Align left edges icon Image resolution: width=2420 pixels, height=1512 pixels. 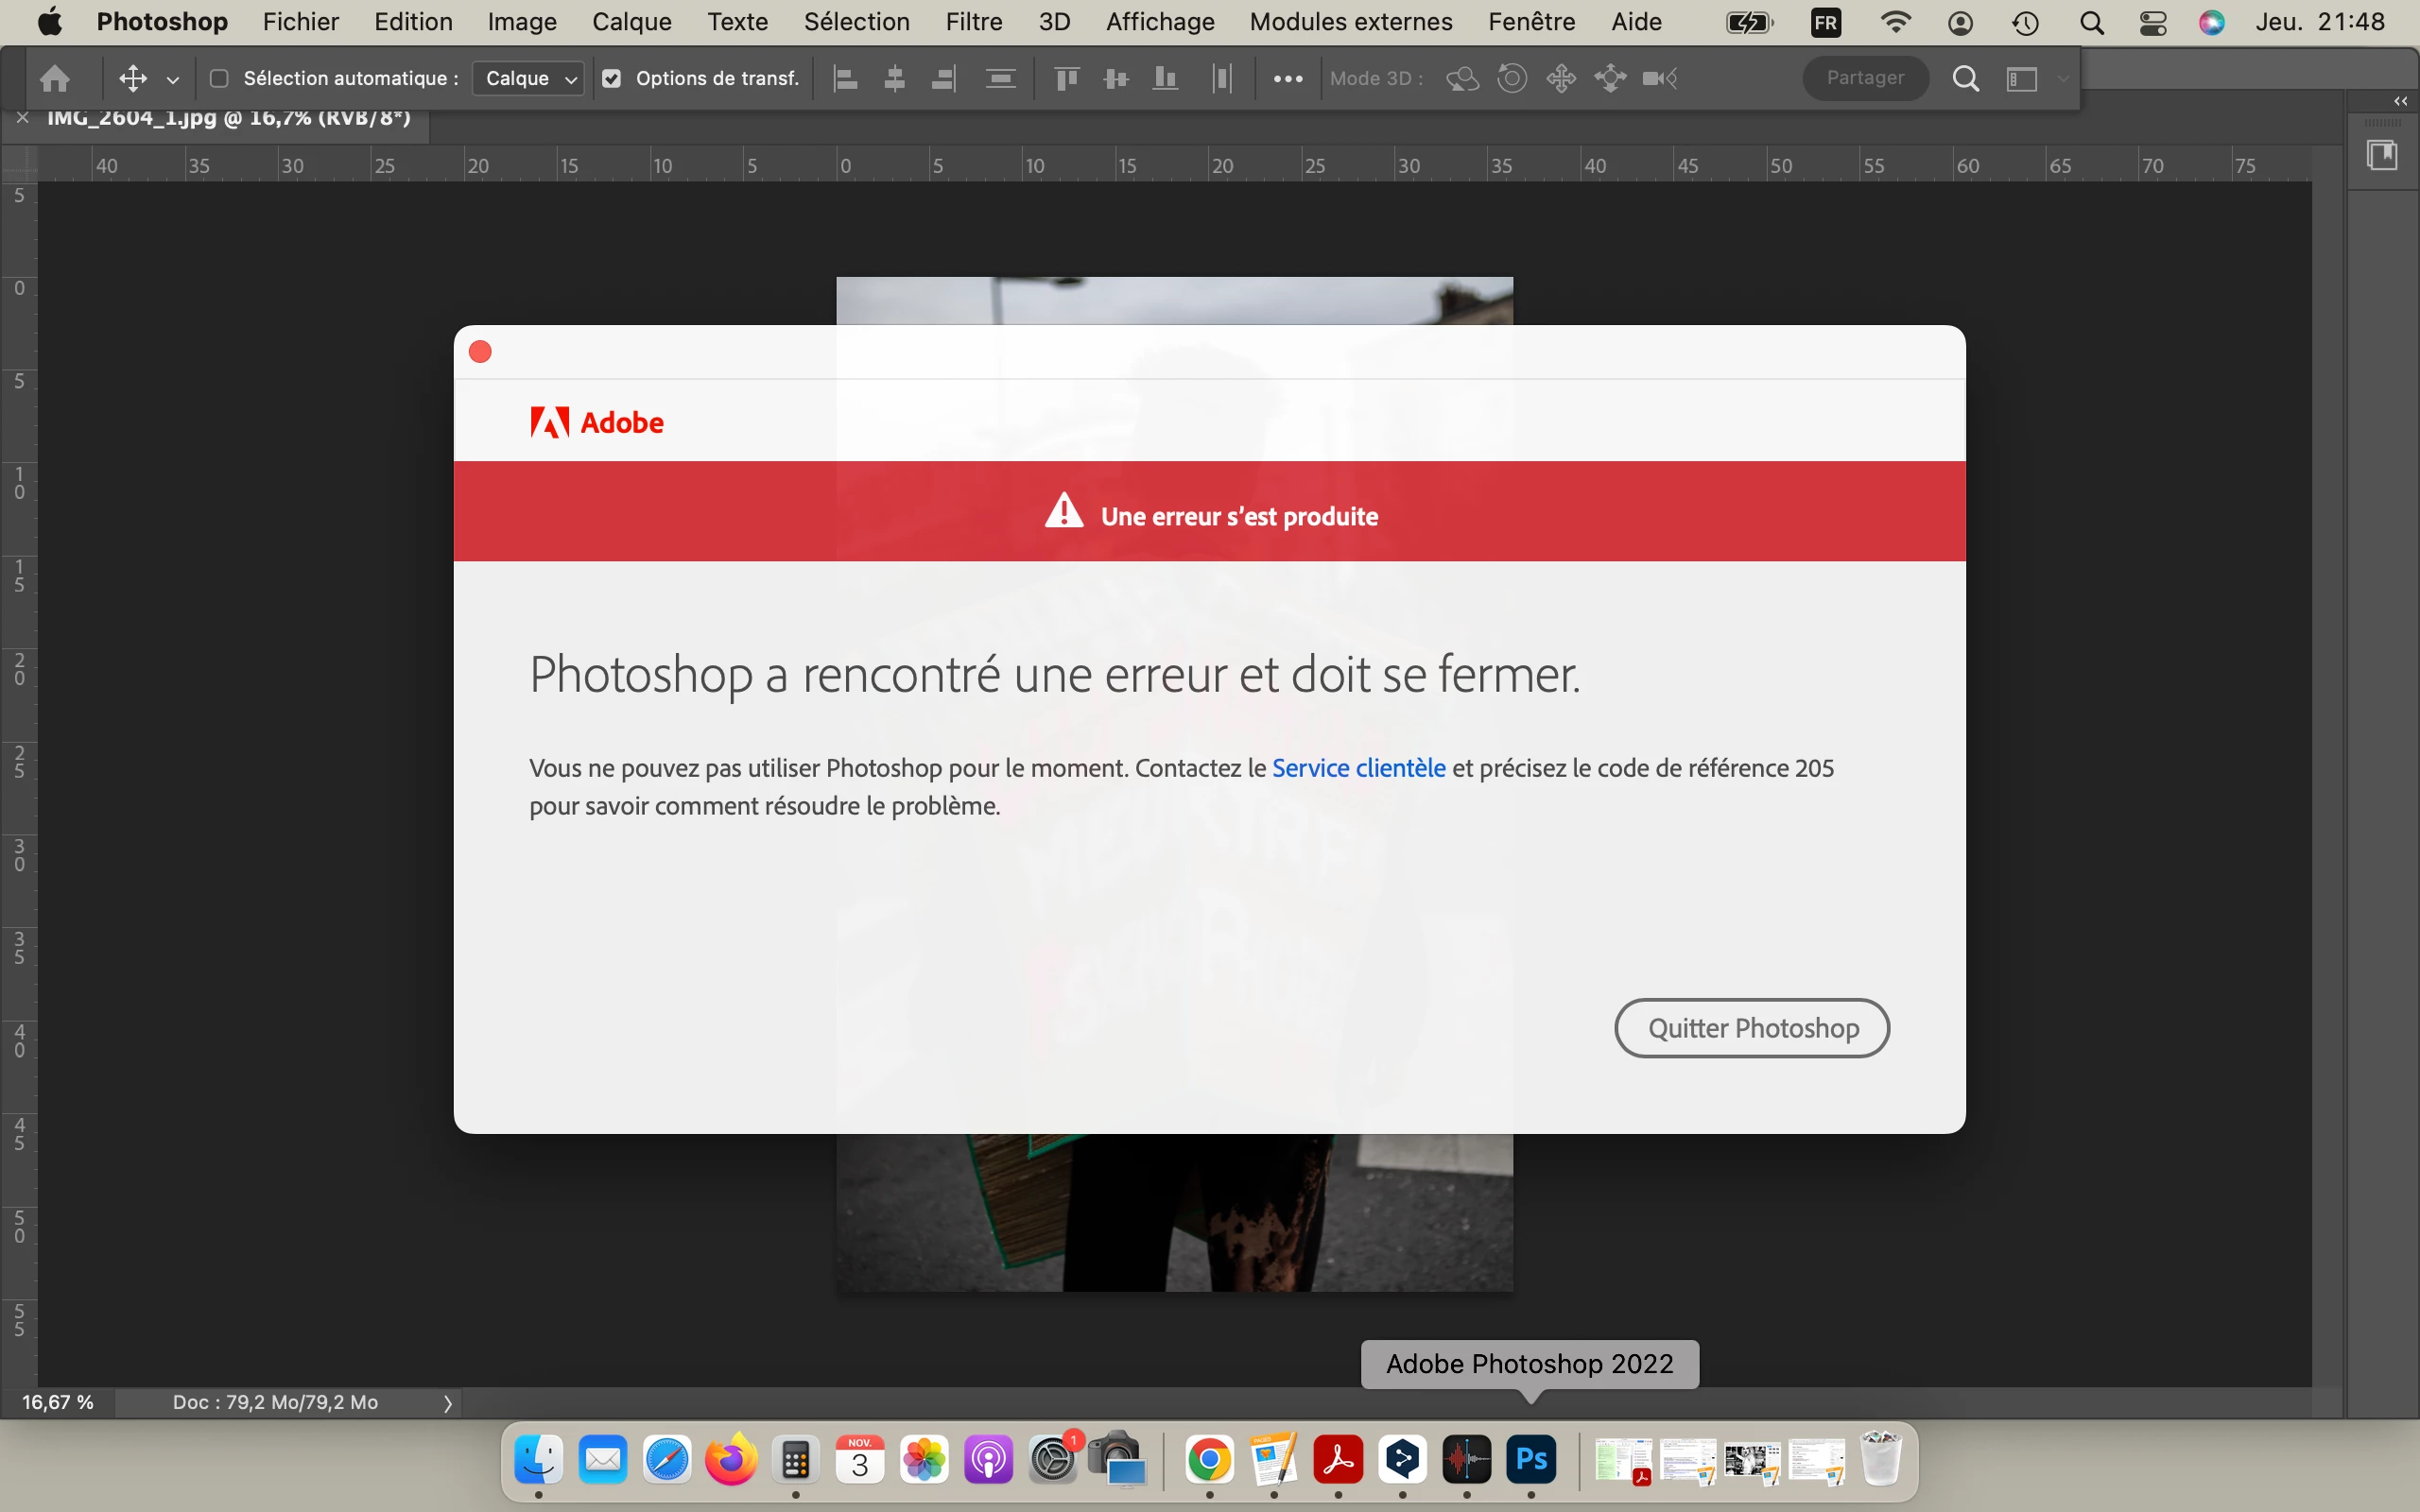[x=846, y=78]
